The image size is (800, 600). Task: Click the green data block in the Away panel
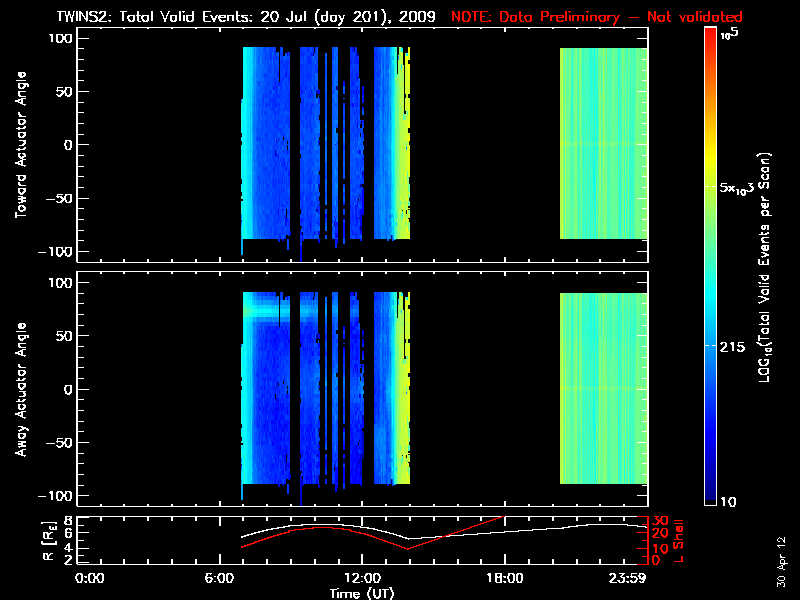[603, 388]
